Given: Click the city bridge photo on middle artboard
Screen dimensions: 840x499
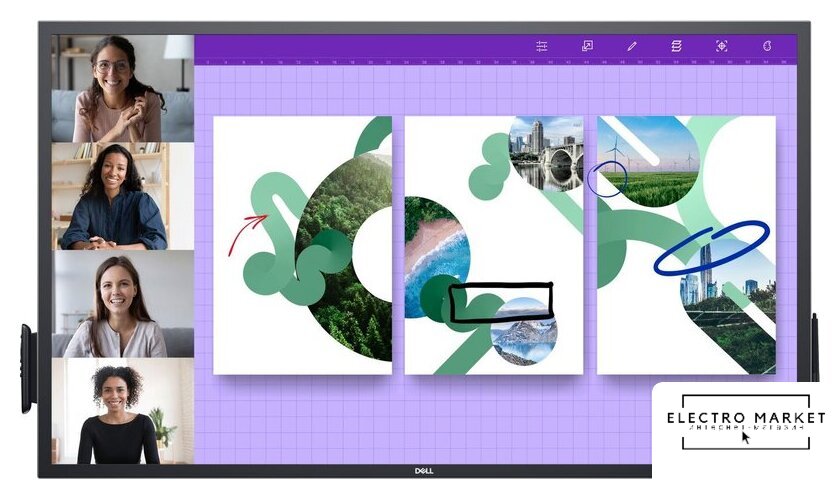Looking at the screenshot, I should (x=546, y=153).
